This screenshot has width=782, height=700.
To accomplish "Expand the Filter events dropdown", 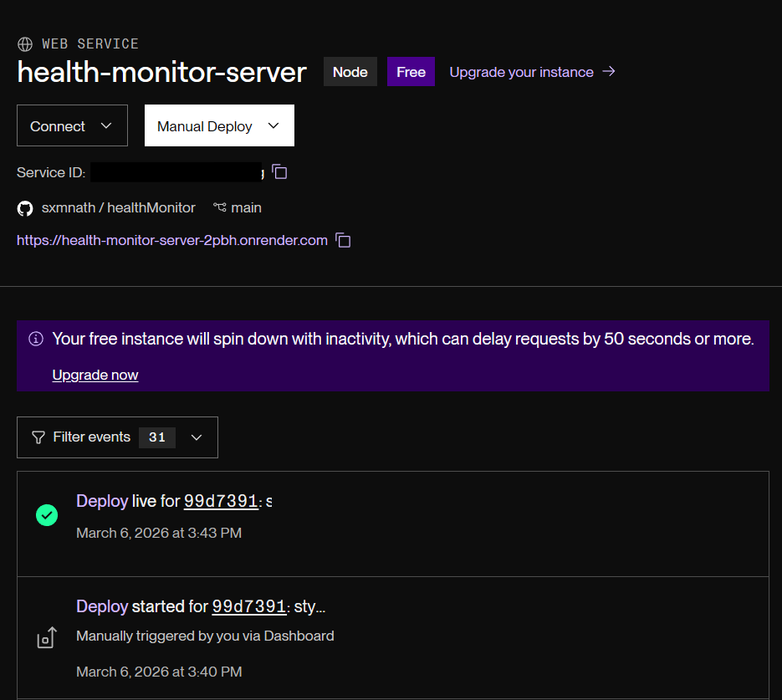I will 117,437.
